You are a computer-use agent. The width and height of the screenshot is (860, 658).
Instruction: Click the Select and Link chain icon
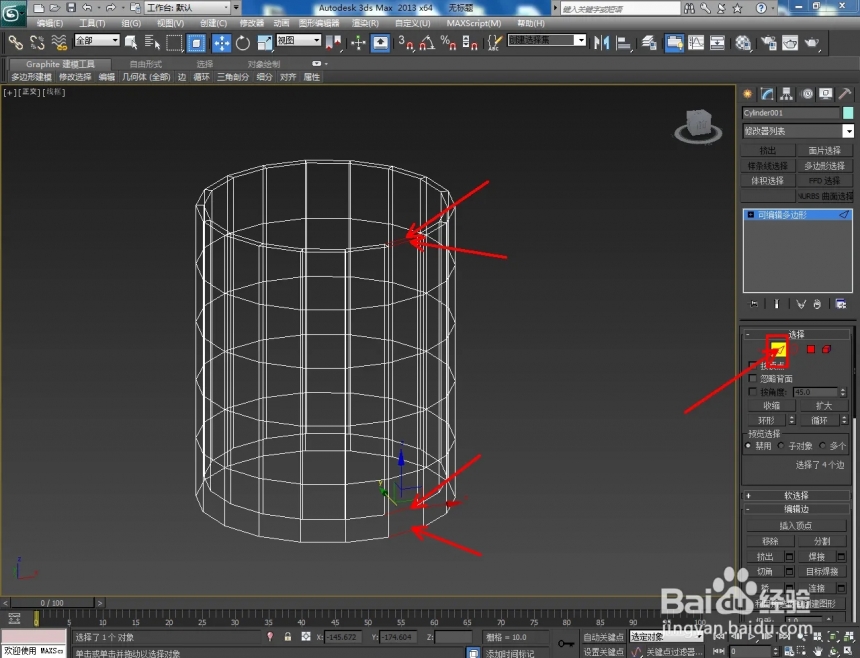click(15, 42)
